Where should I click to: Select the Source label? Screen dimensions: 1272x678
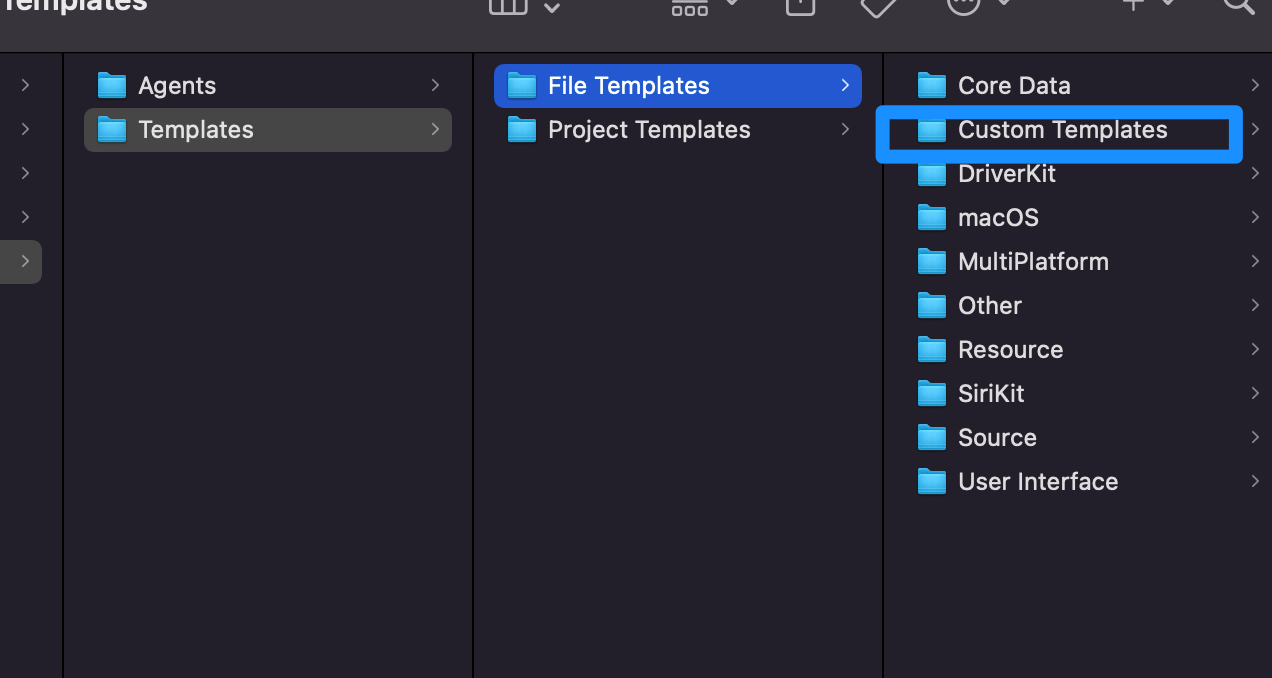click(x=997, y=438)
